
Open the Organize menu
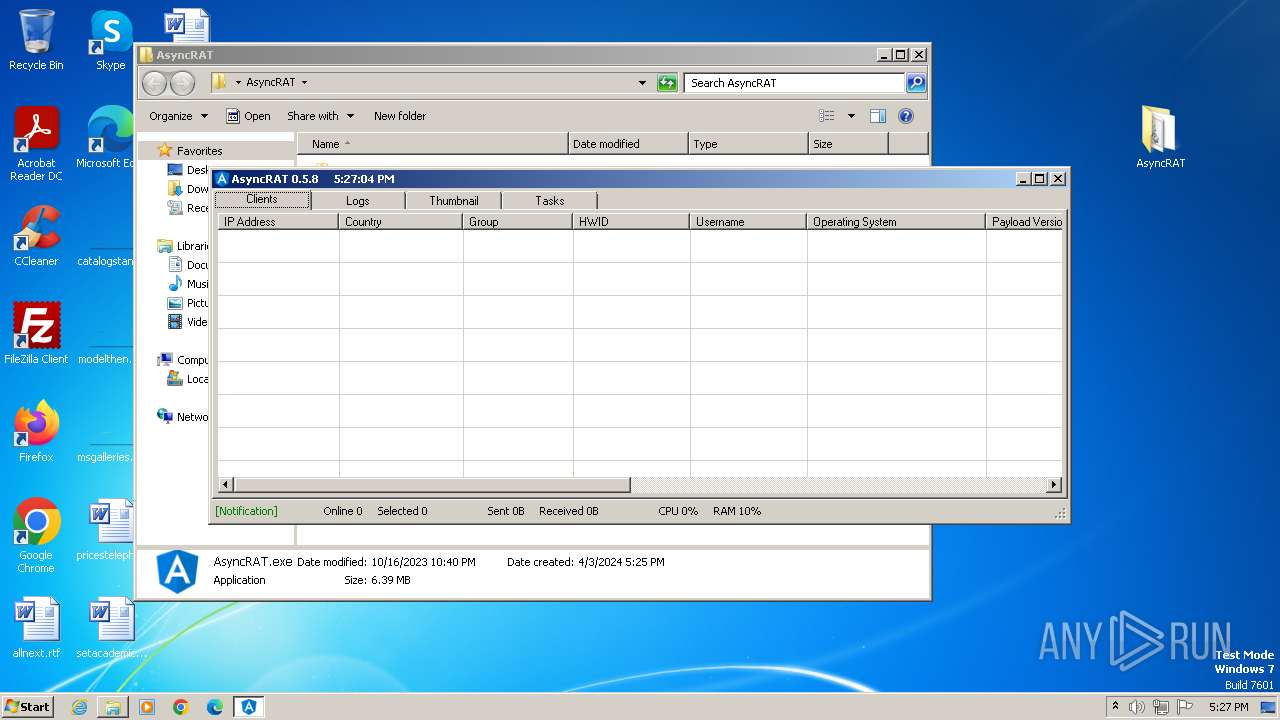179,116
